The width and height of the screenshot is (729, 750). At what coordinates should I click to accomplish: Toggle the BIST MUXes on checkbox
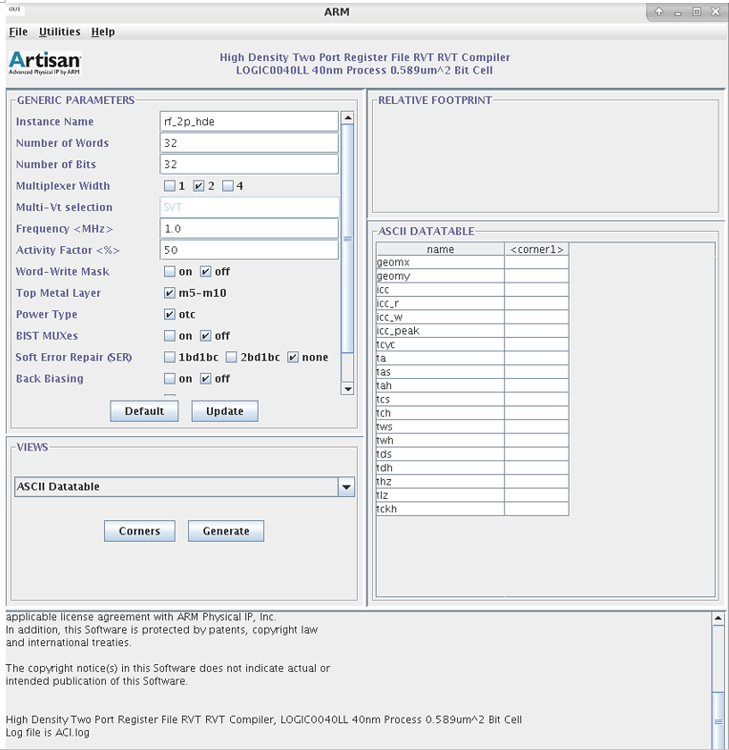[x=170, y=336]
